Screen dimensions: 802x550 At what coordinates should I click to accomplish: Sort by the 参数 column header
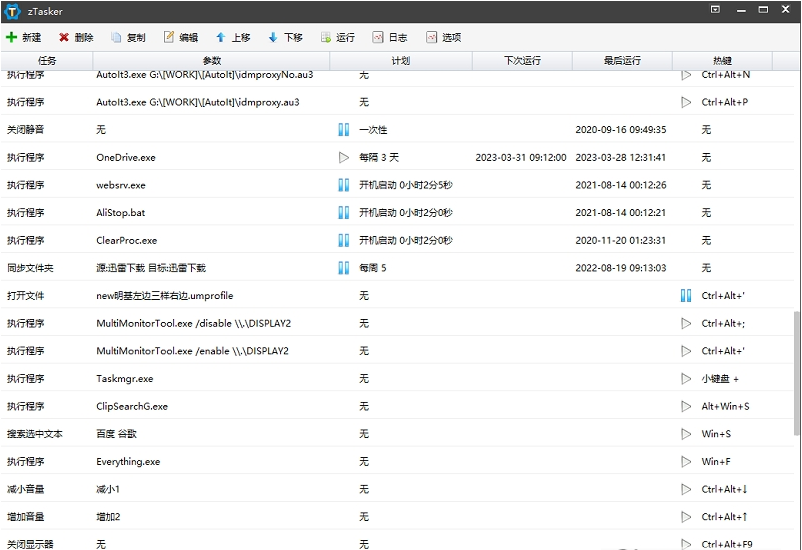pyautogui.click(x=211, y=60)
